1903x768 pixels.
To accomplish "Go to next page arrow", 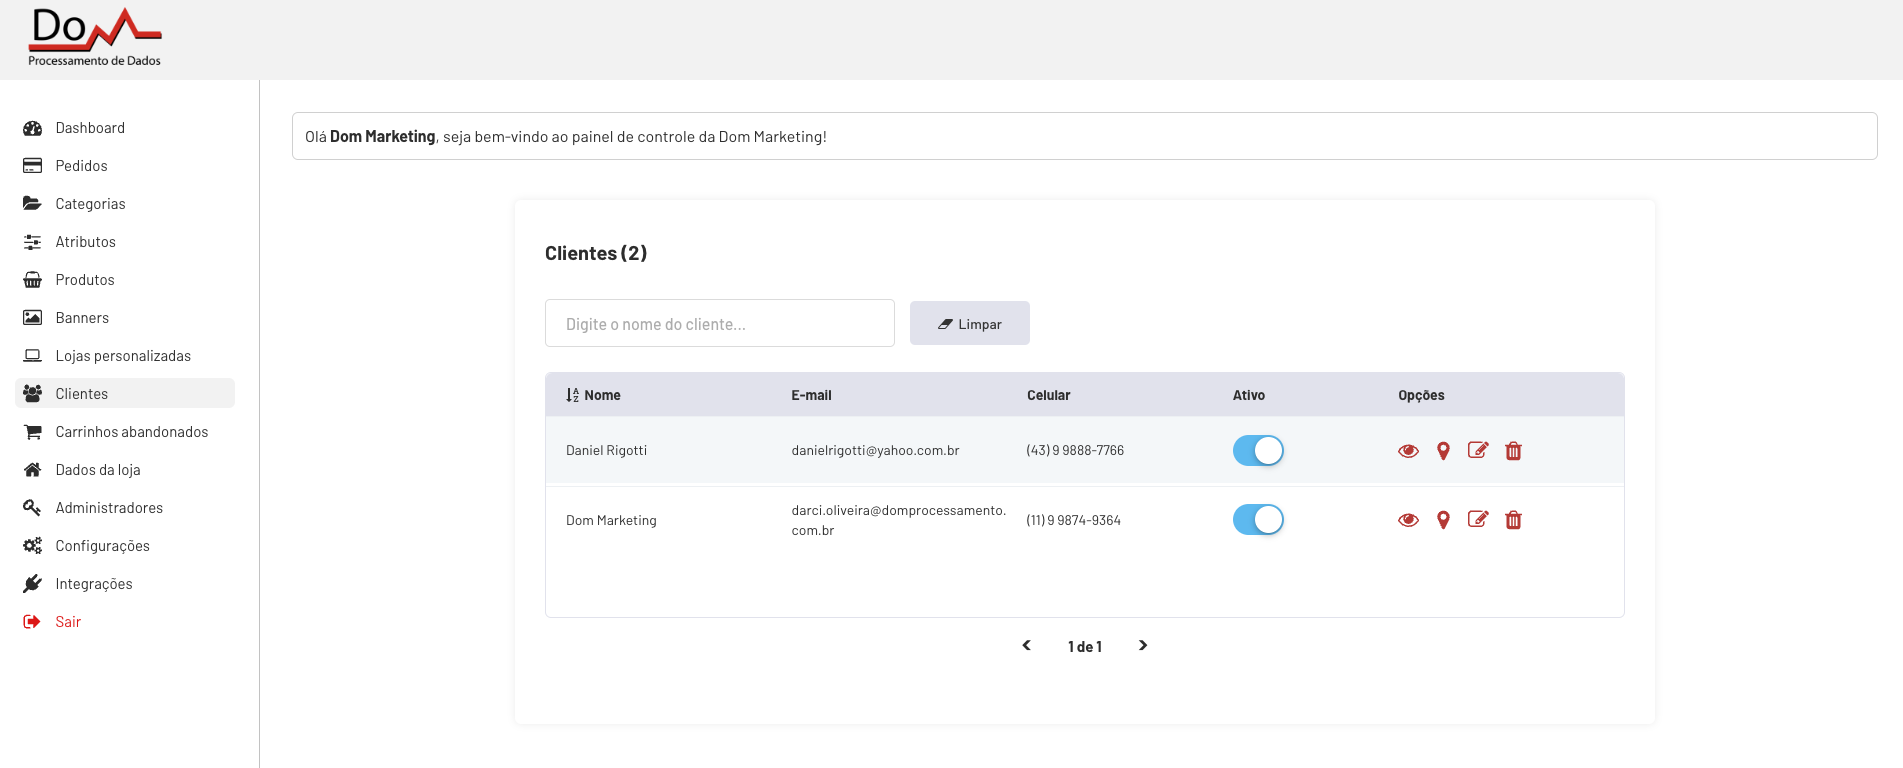I will click(x=1143, y=646).
